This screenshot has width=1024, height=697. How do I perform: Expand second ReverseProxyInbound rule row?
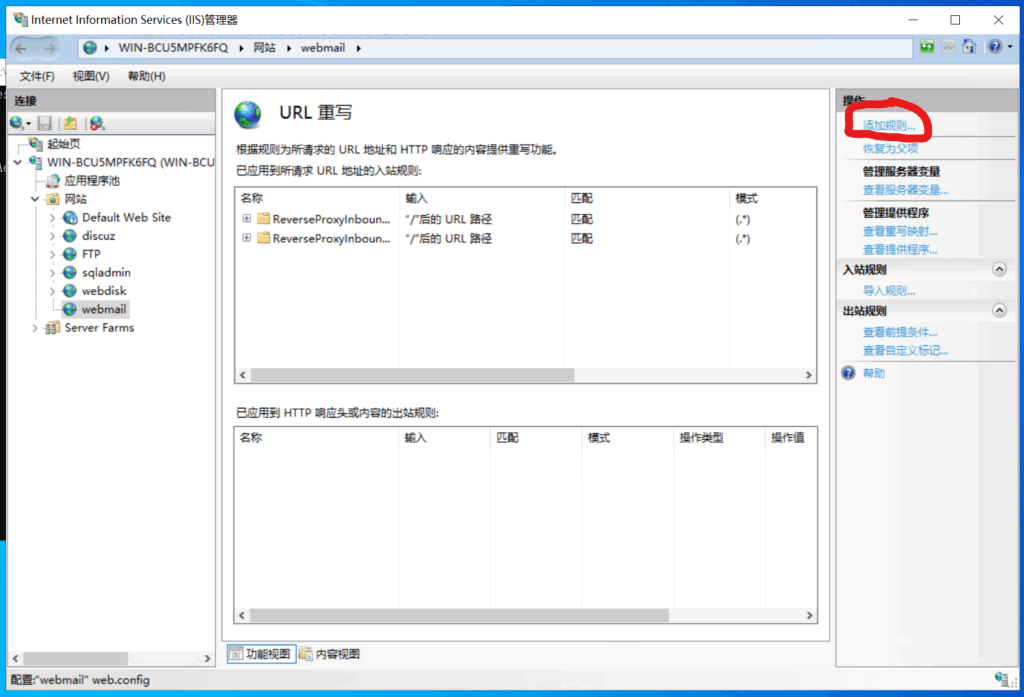tap(246, 238)
